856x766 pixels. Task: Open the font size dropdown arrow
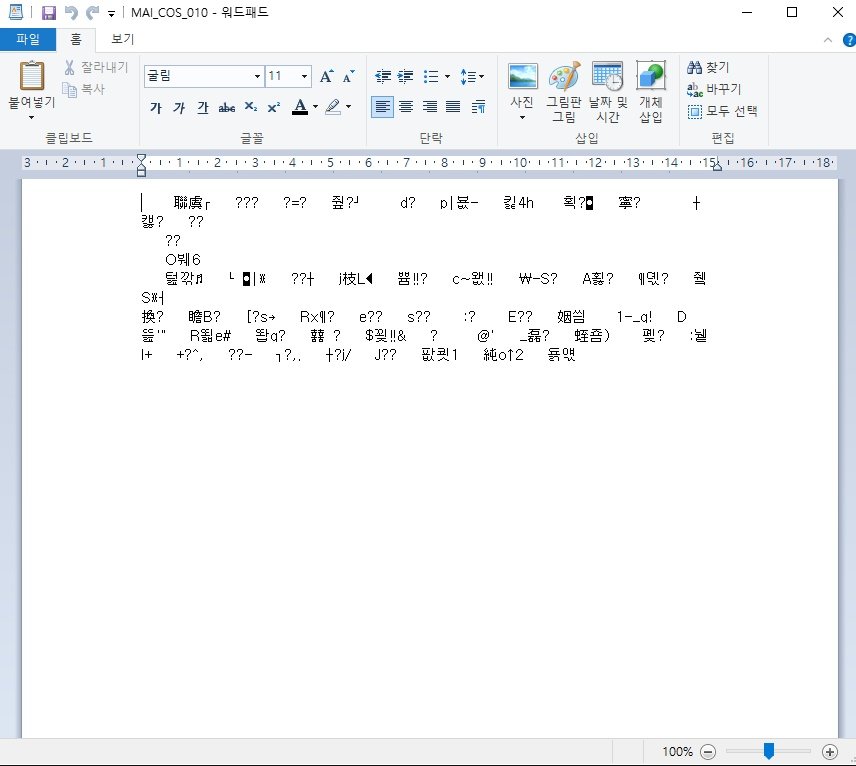point(304,76)
